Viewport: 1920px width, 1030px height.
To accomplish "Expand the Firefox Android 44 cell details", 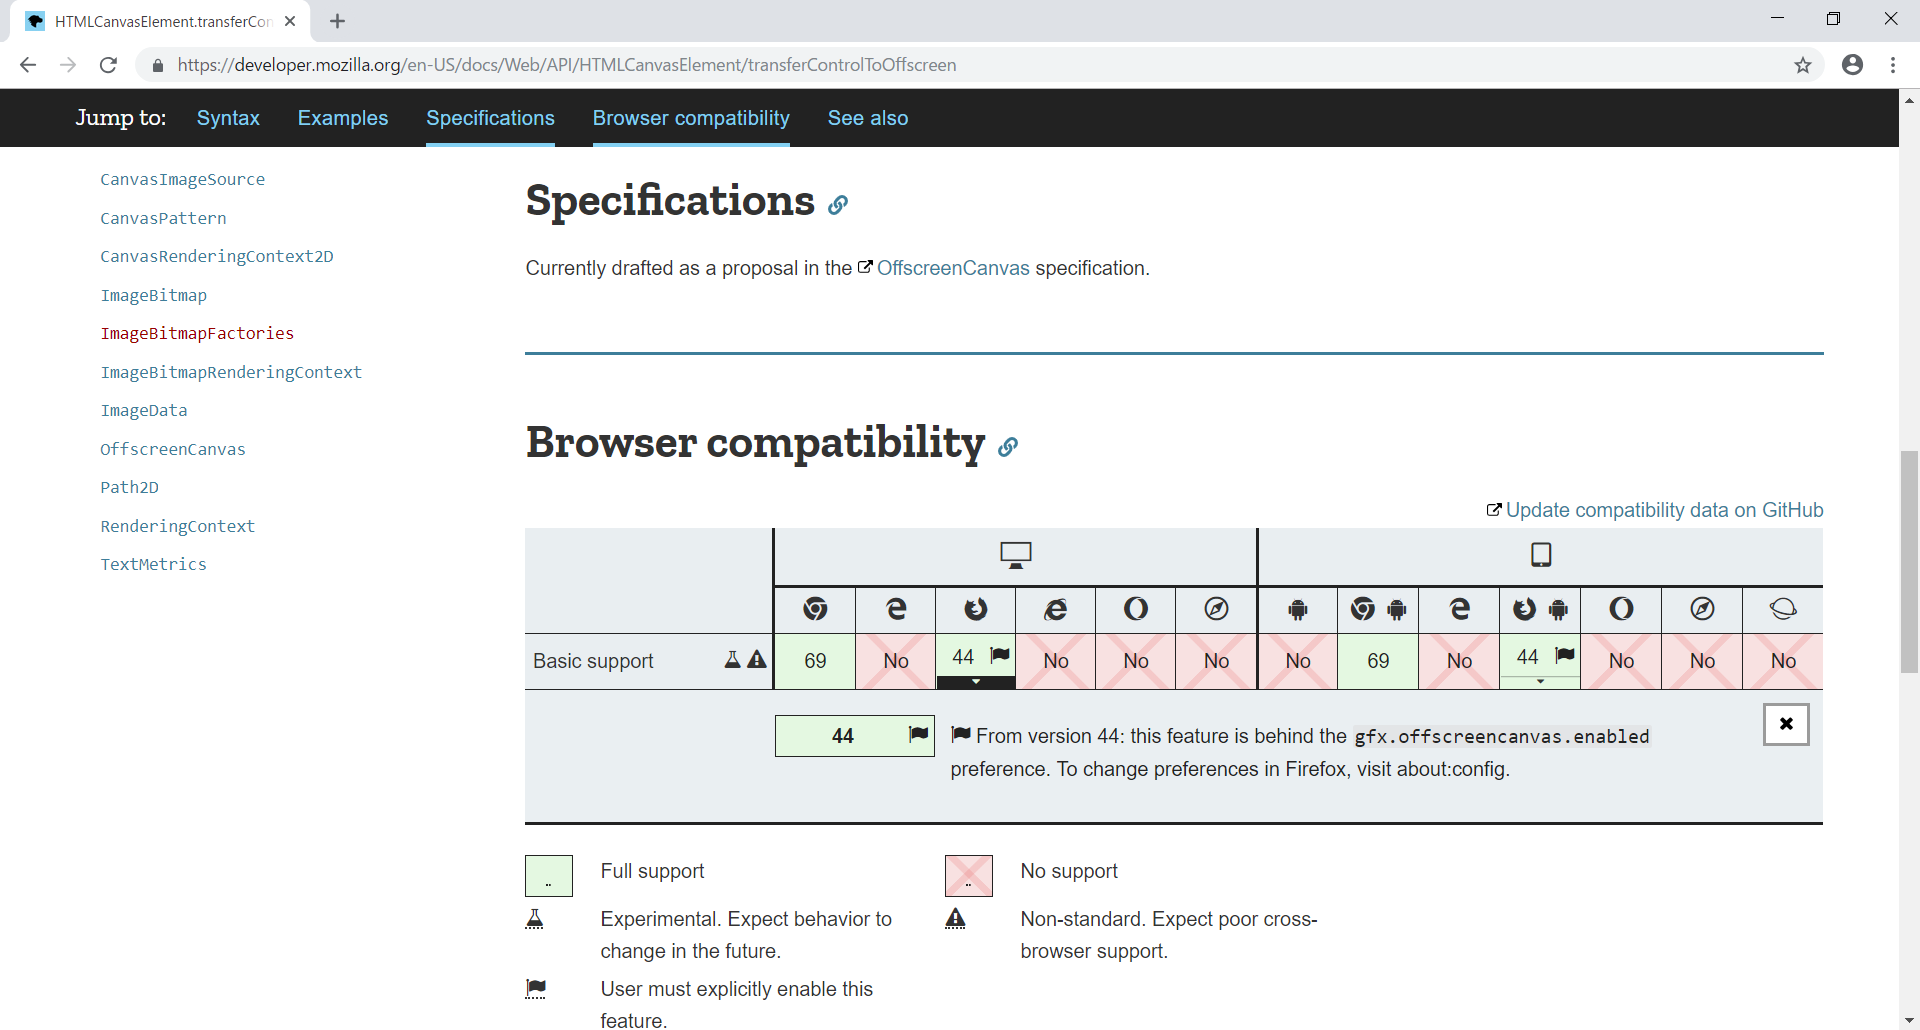I will coord(1539,680).
